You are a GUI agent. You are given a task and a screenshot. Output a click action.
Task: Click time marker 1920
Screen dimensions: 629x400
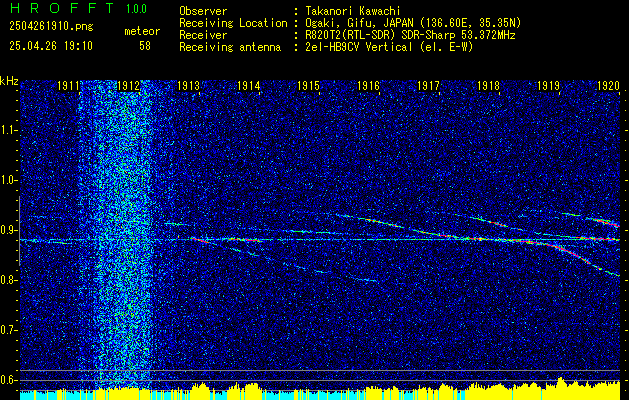[608, 85]
